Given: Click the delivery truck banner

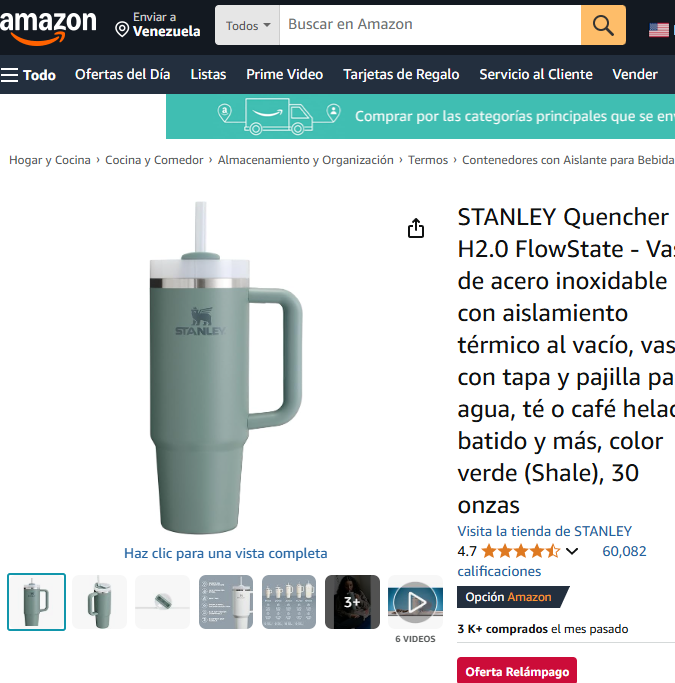Looking at the screenshot, I should tap(420, 116).
